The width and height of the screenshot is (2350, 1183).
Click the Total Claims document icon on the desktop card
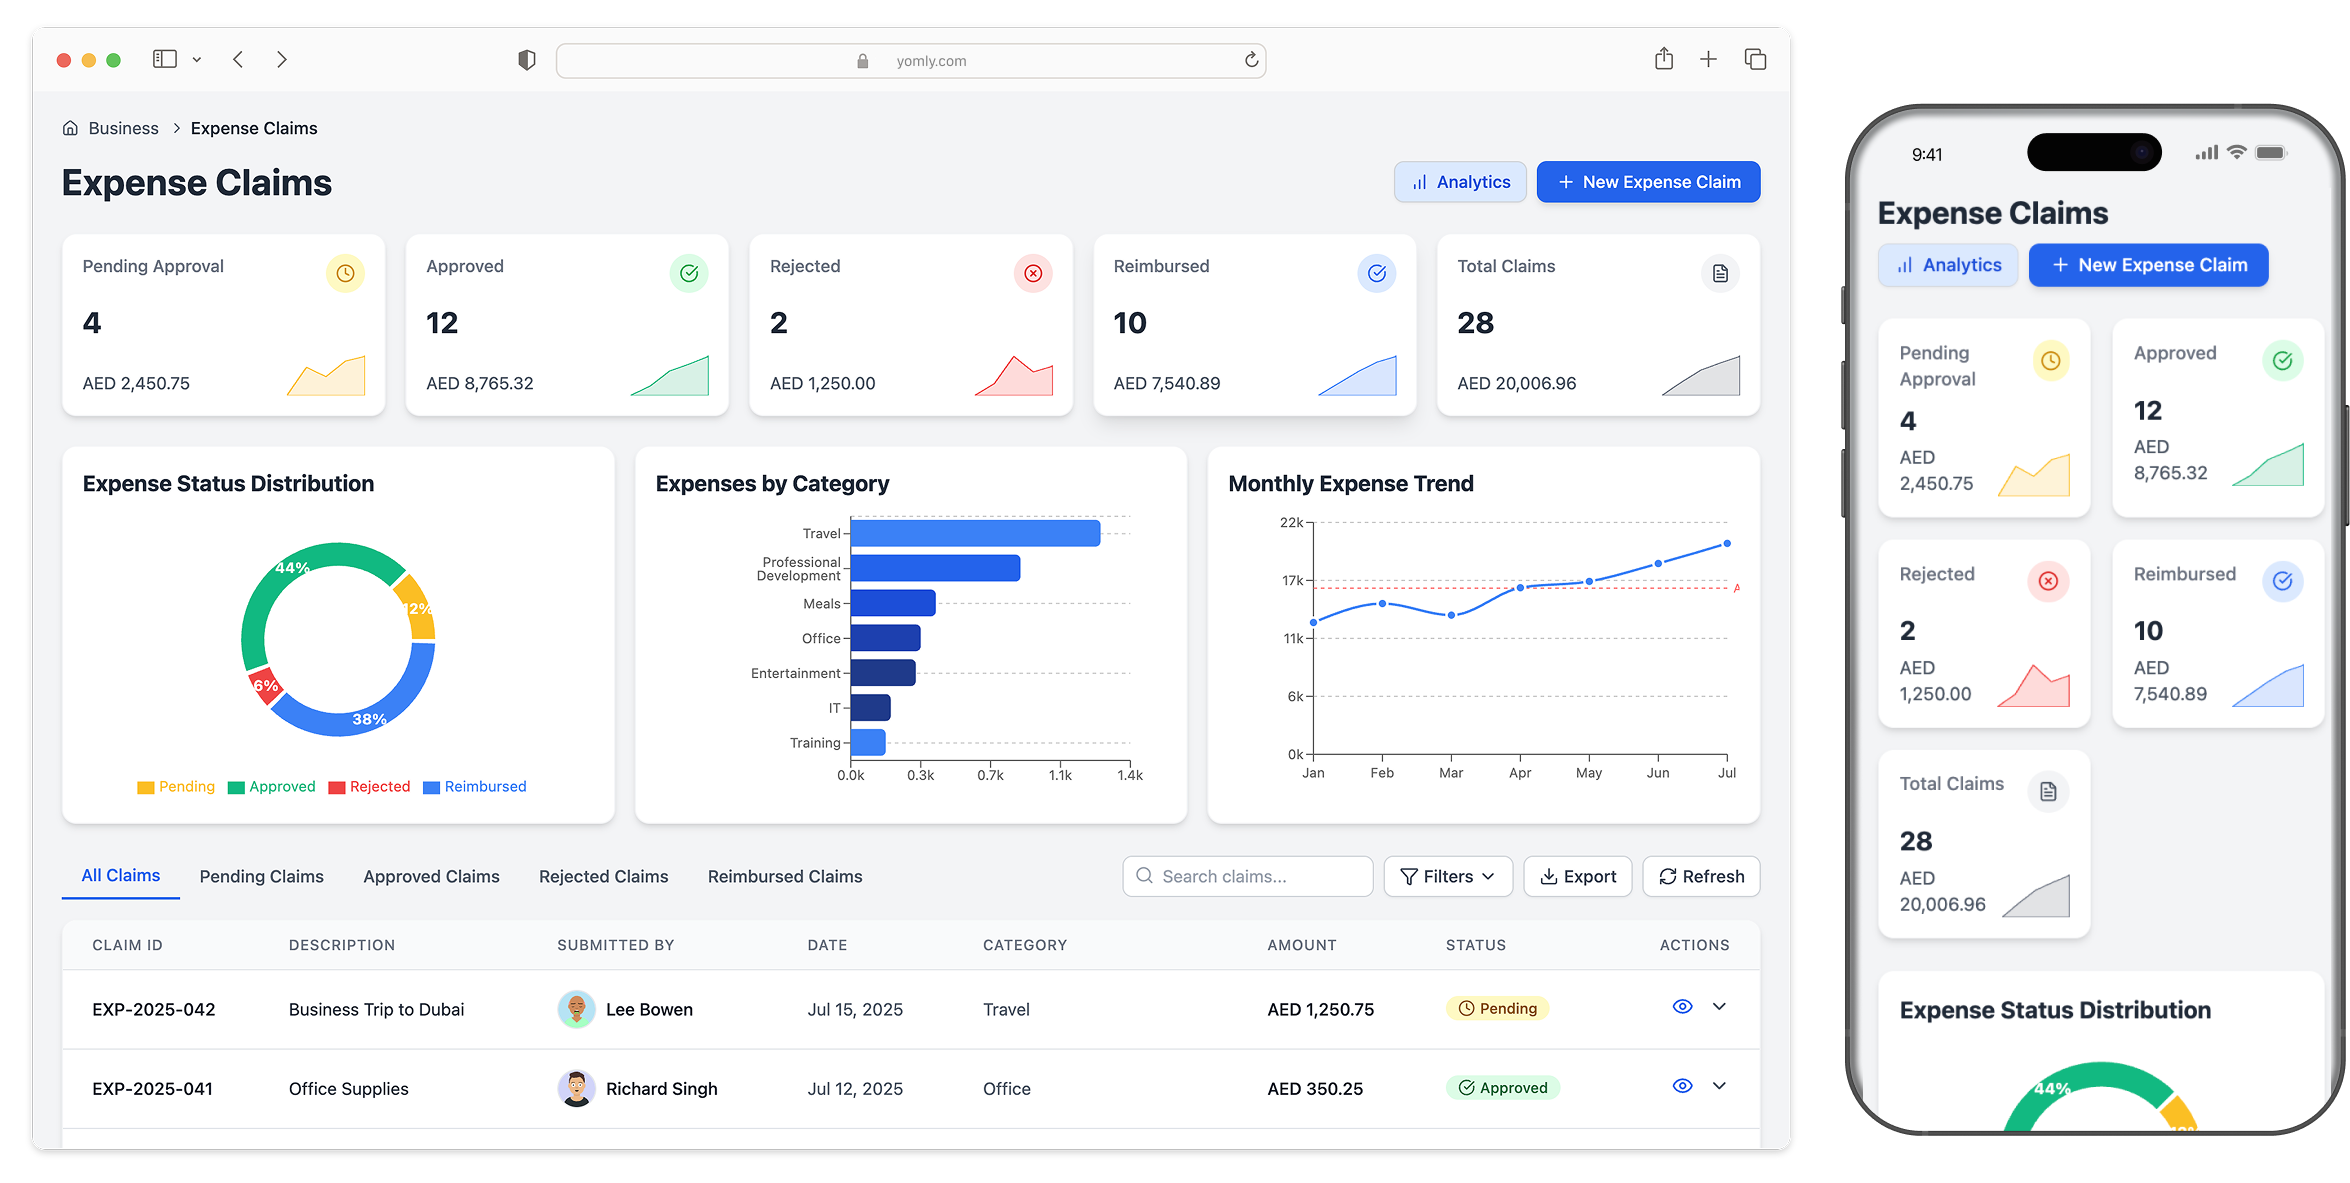click(1720, 273)
